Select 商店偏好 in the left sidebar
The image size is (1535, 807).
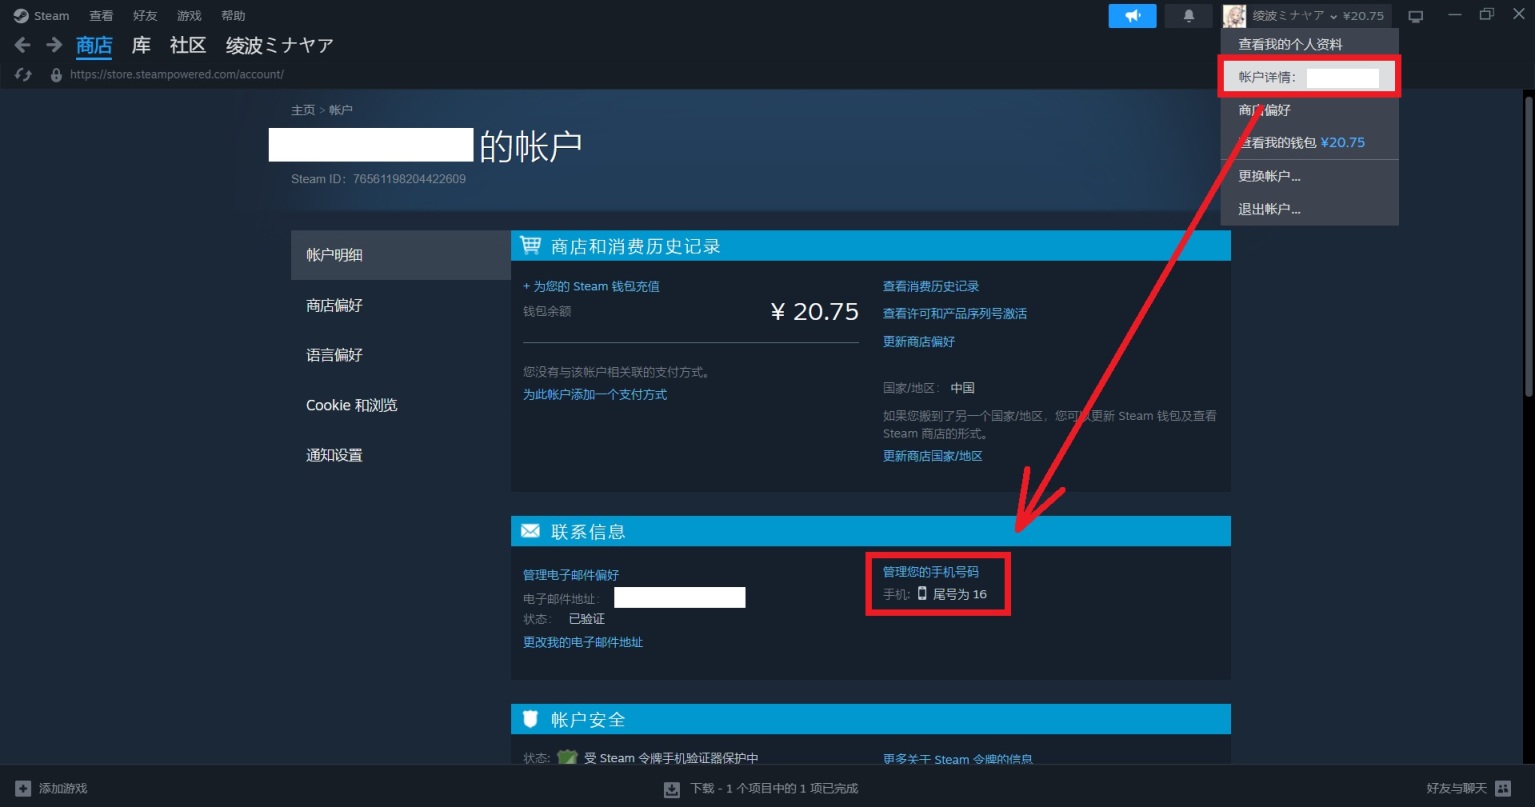pos(401,305)
